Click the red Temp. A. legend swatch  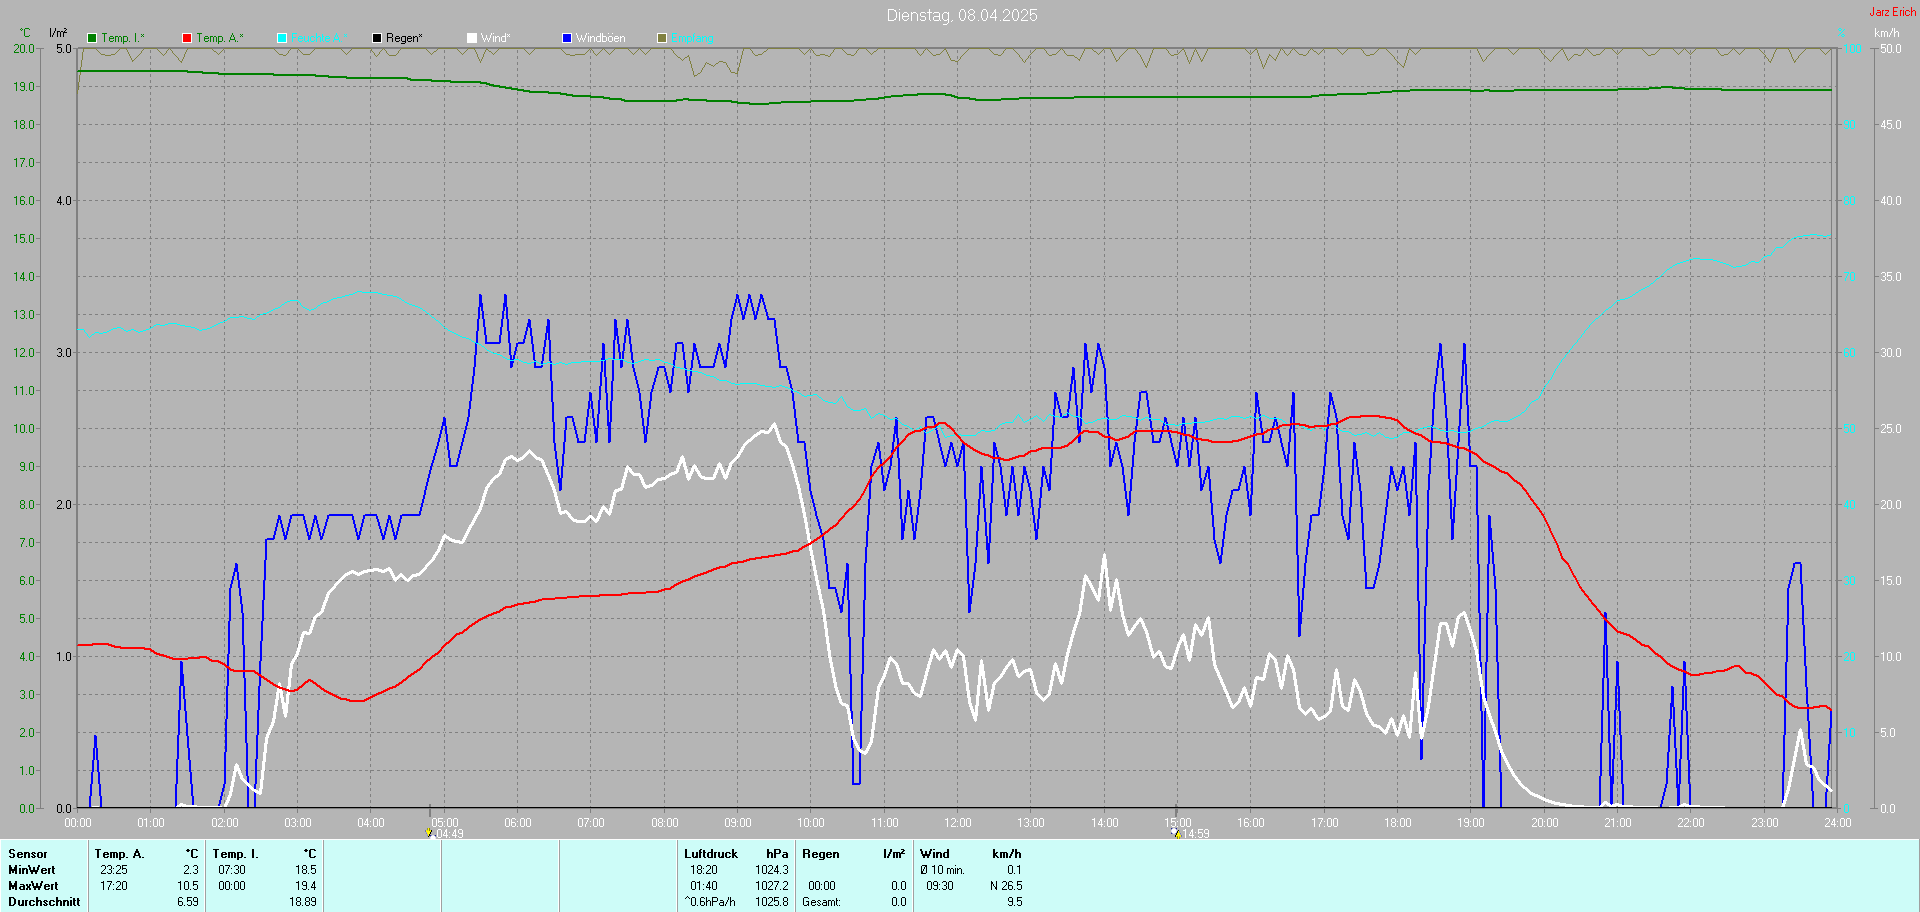tap(187, 38)
